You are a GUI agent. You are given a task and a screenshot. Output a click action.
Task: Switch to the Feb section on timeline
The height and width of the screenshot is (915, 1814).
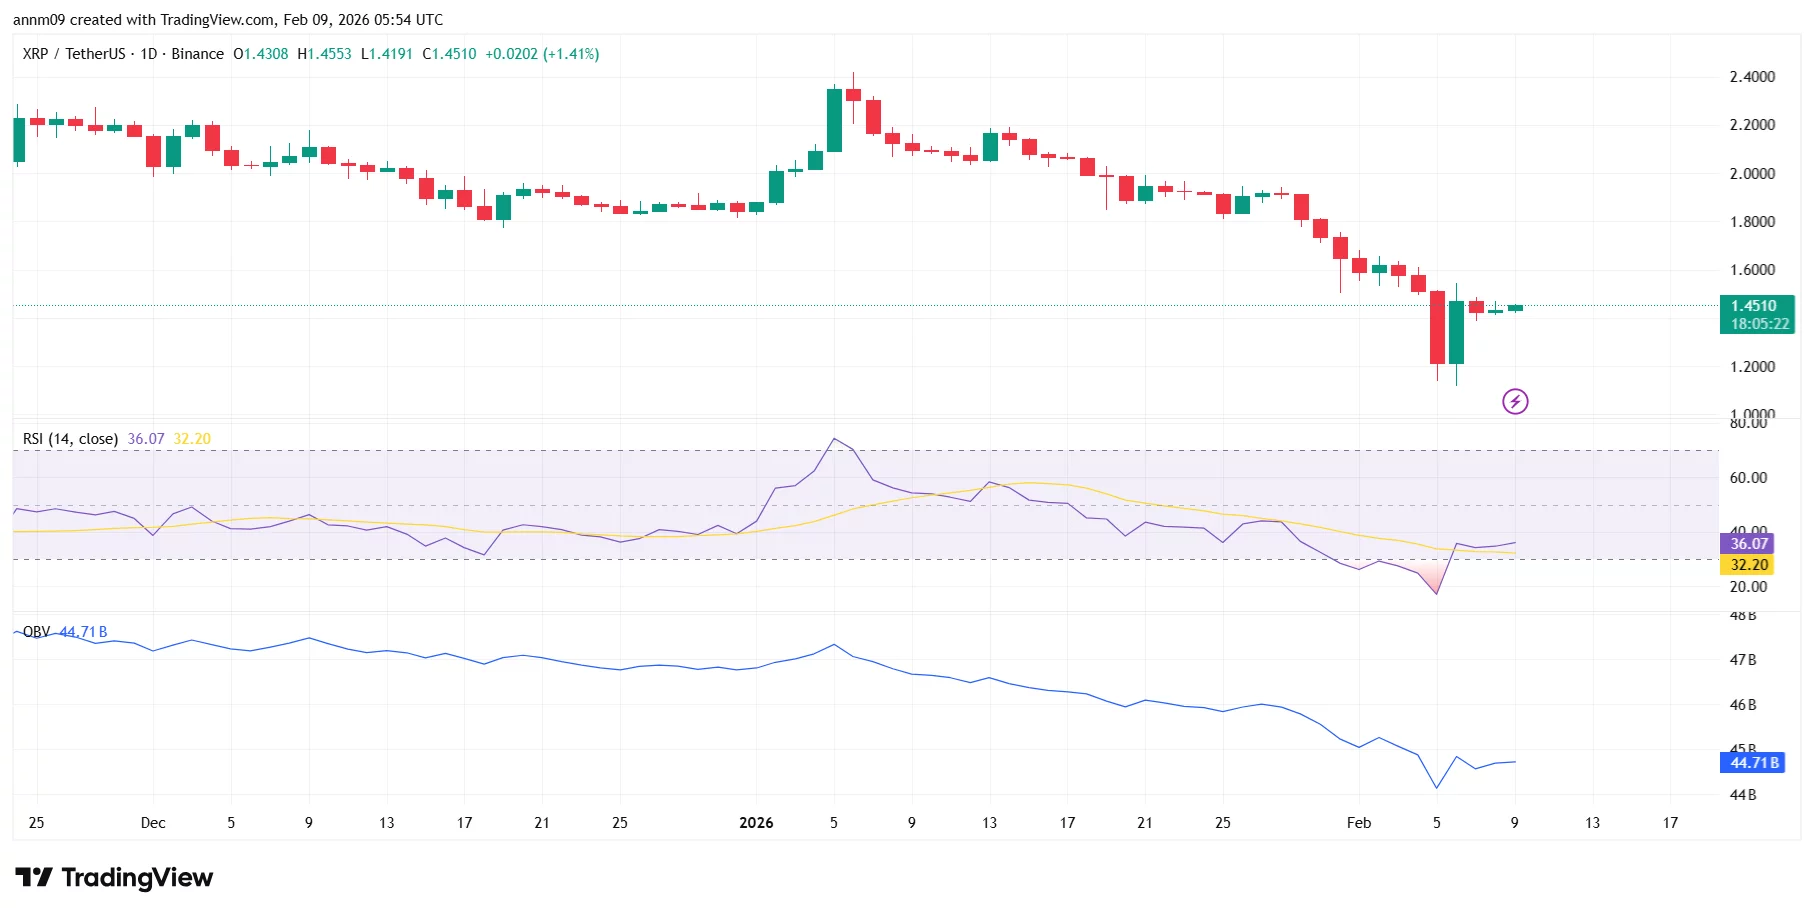coord(1358,822)
